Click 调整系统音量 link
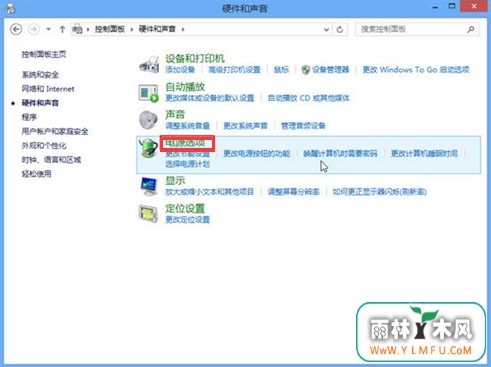 click(188, 126)
